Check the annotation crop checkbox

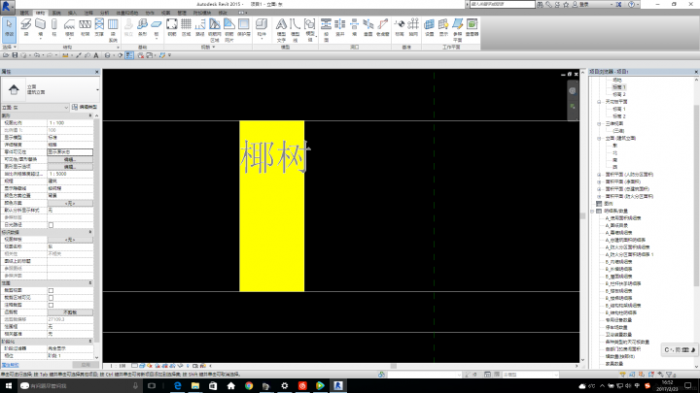(x=51, y=305)
